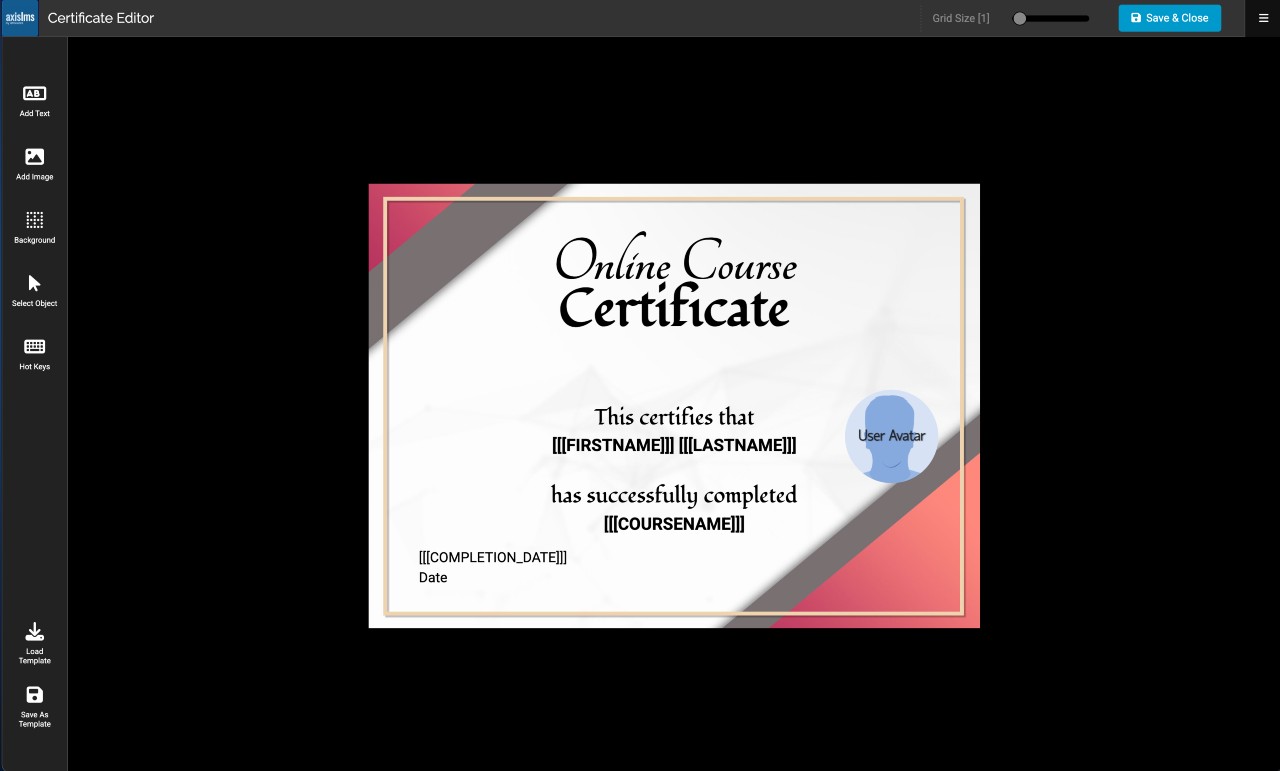Select the [[[COURSENAME]]] placeholder text

pyautogui.click(x=674, y=524)
